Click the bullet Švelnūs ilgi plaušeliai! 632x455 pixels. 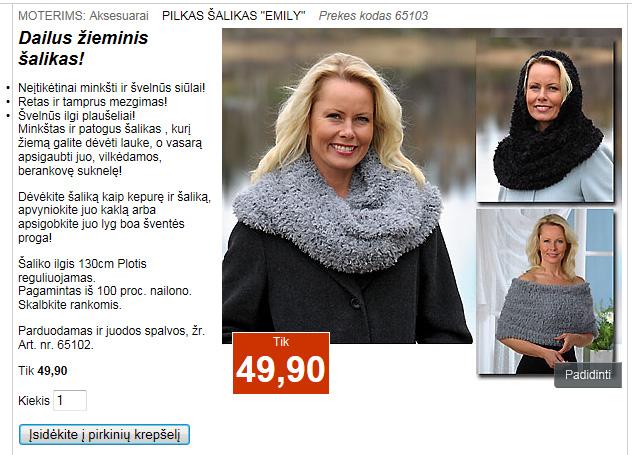[x=77, y=116]
